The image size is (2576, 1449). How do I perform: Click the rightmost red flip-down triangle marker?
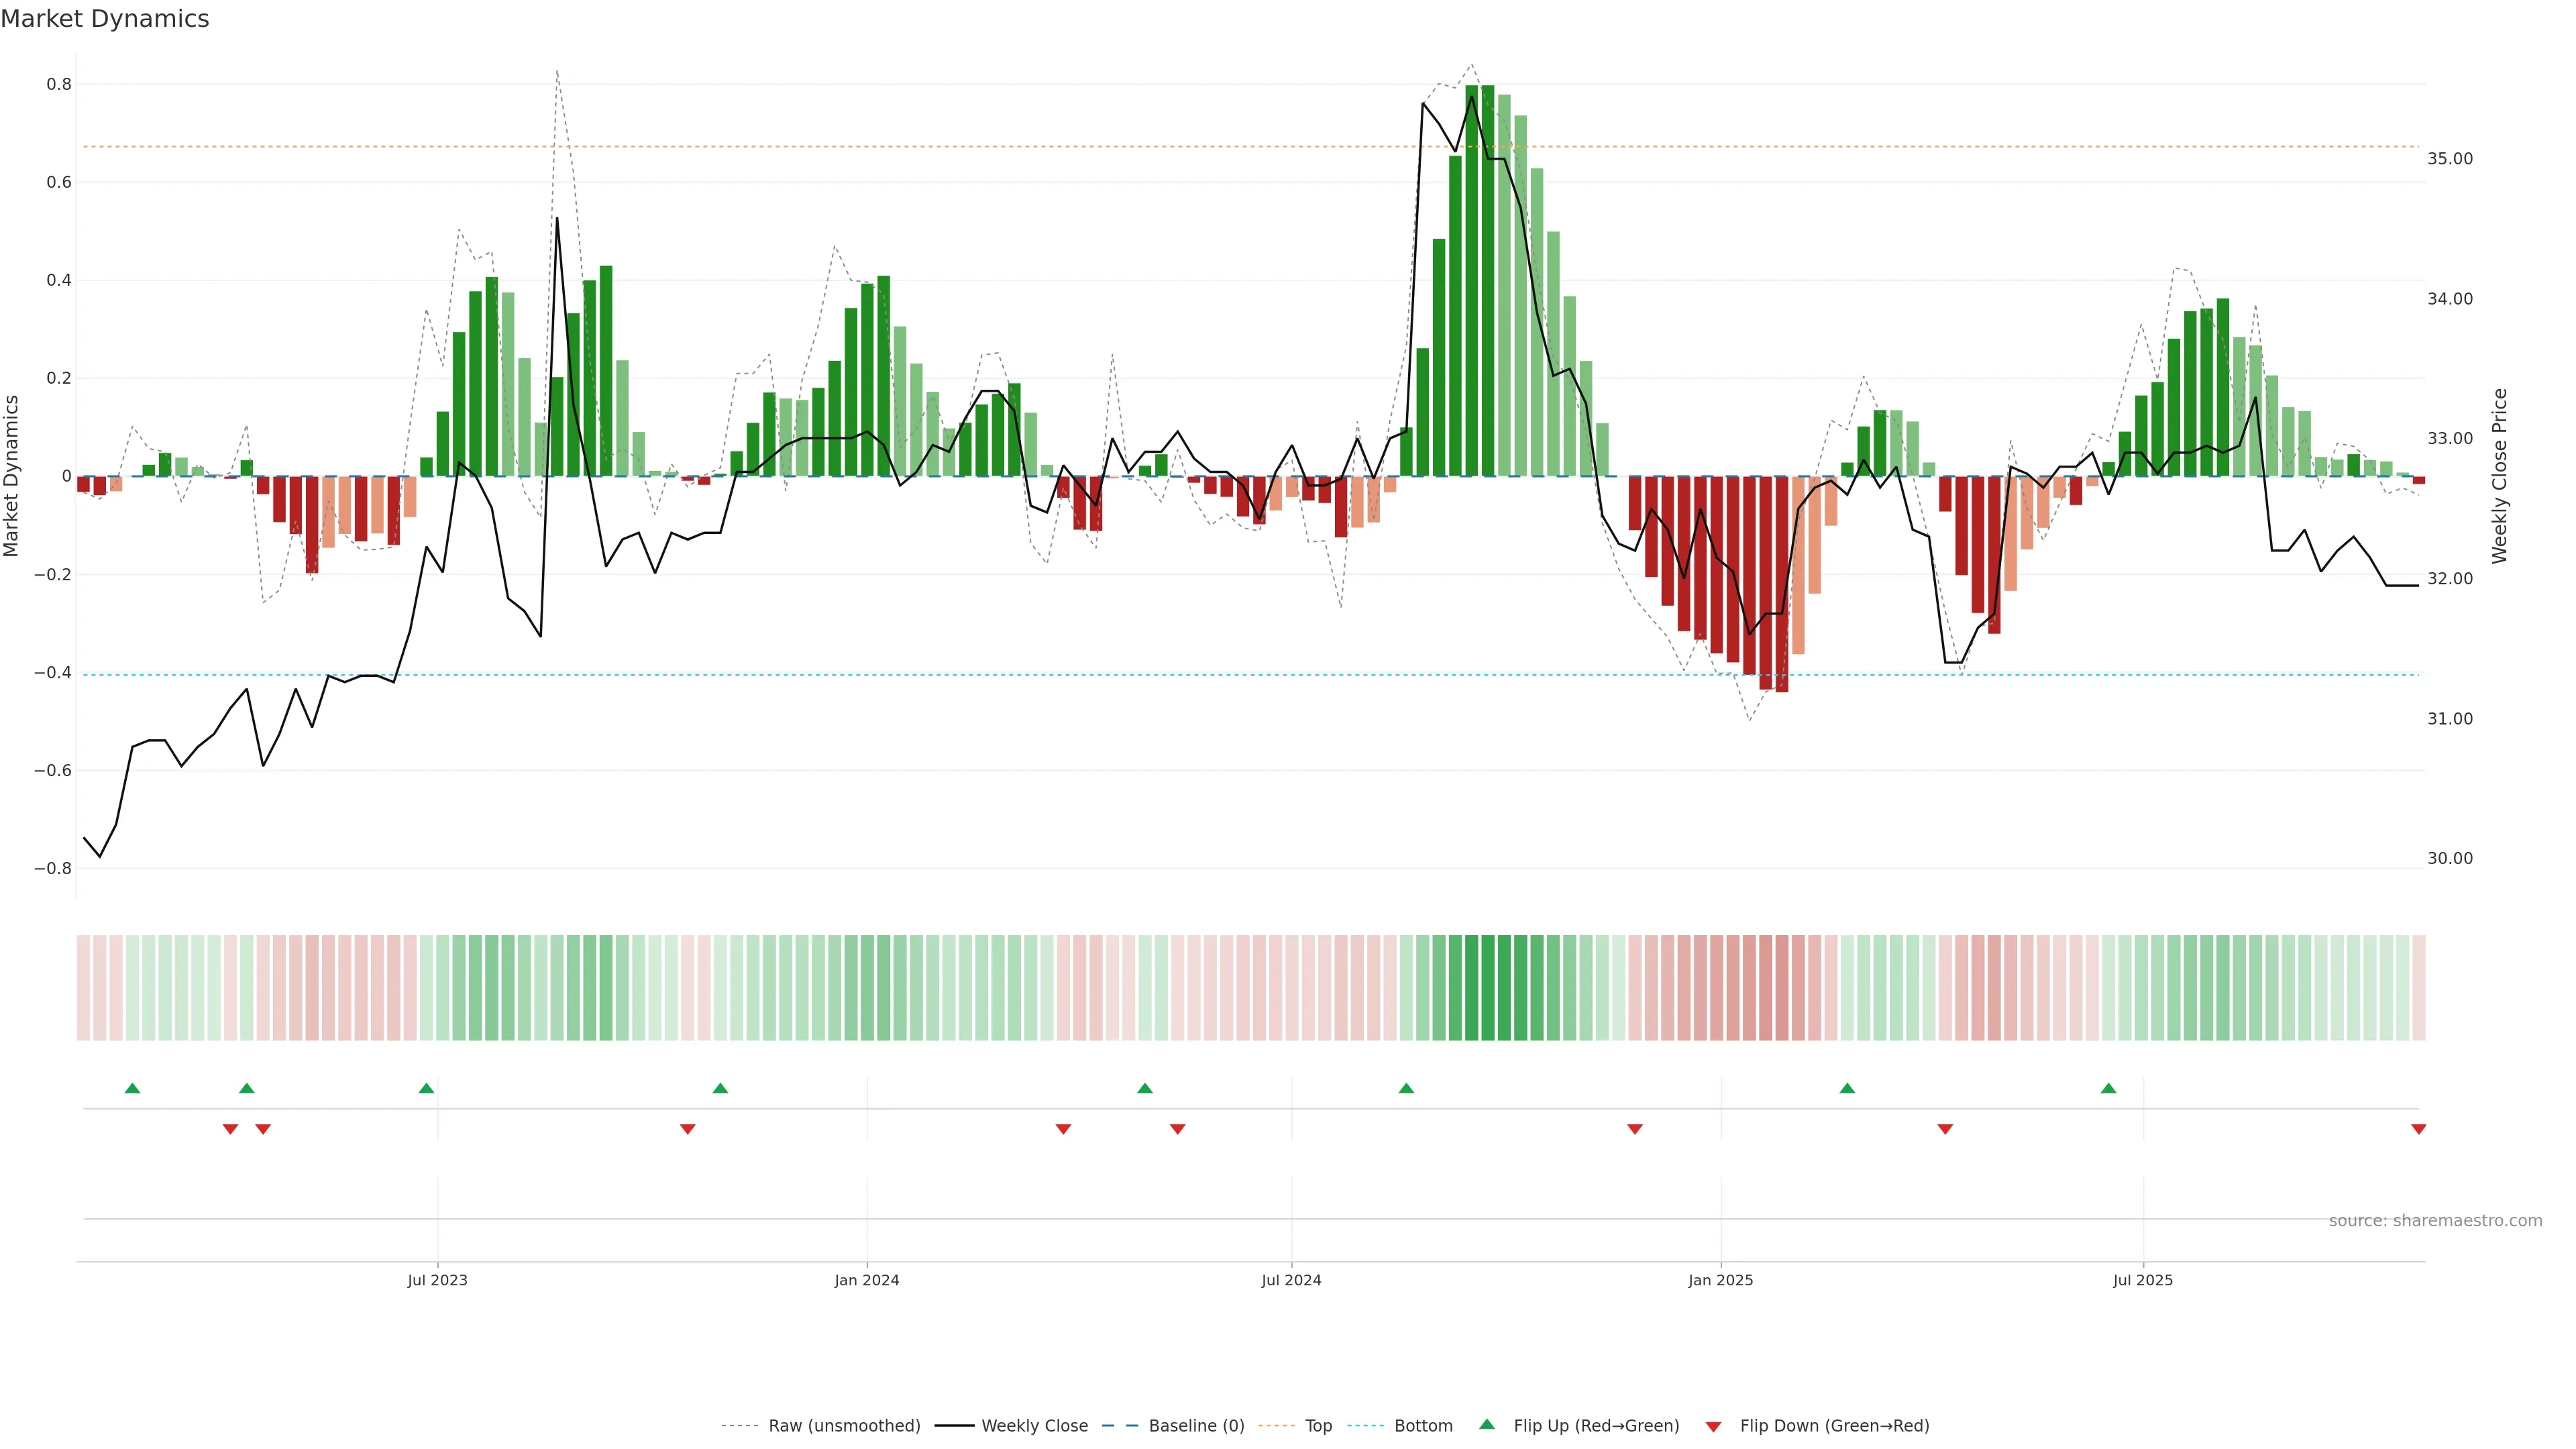coord(2418,1129)
